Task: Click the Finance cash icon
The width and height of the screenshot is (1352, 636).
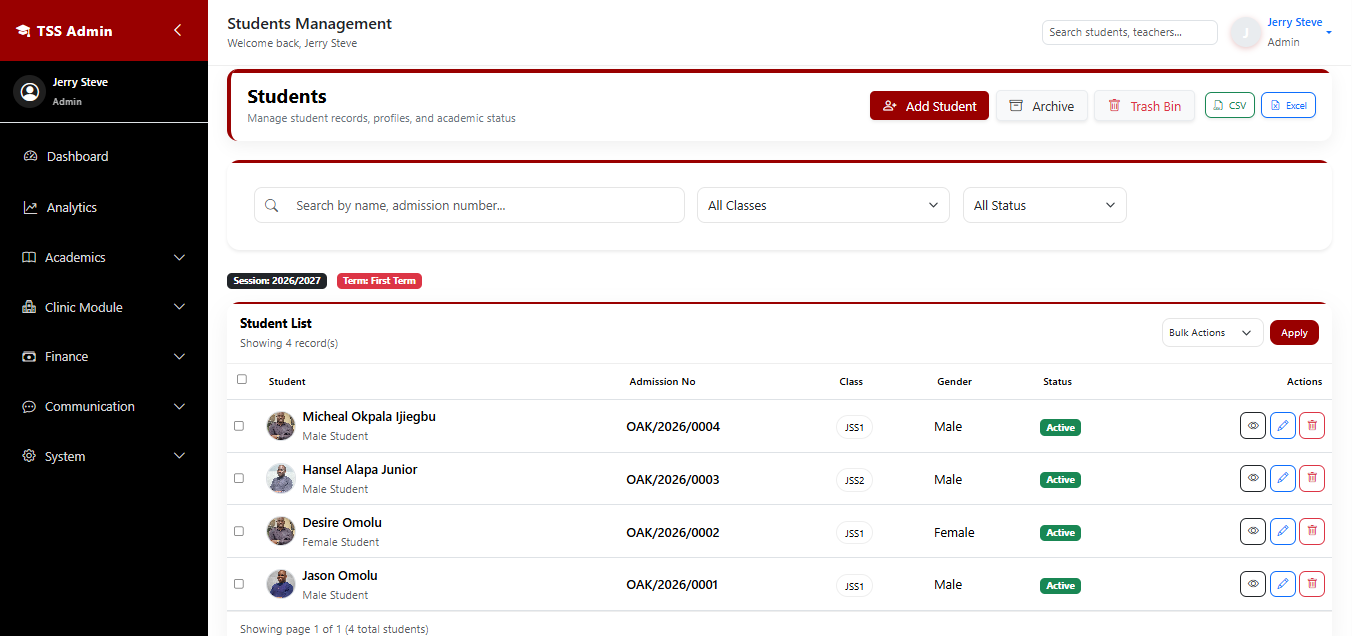Action: pos(29,357)
